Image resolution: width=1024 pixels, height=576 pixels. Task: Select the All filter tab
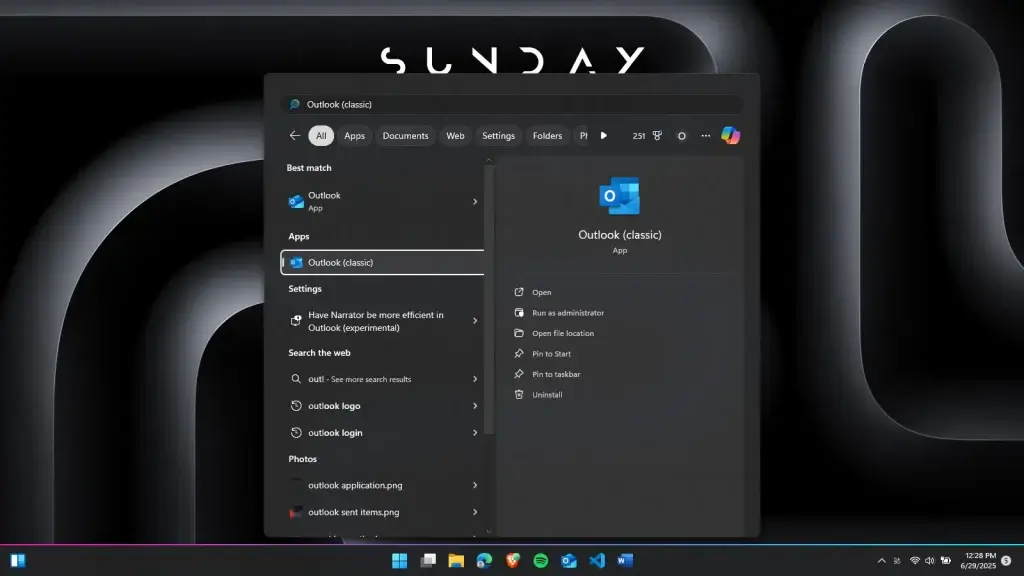coord(321,136)
